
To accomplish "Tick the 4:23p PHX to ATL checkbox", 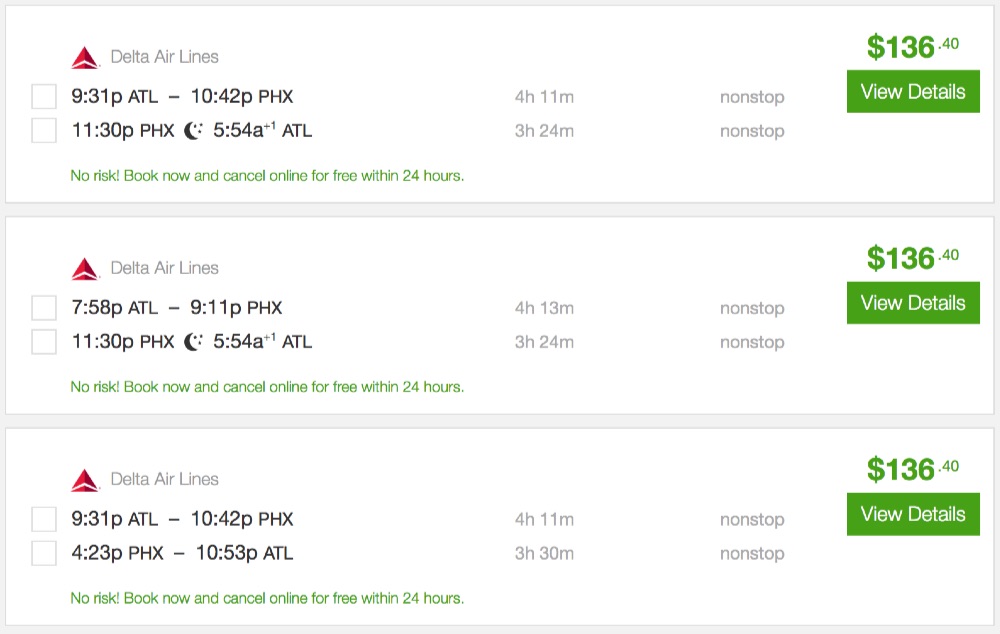I will (x=44, y=553).
